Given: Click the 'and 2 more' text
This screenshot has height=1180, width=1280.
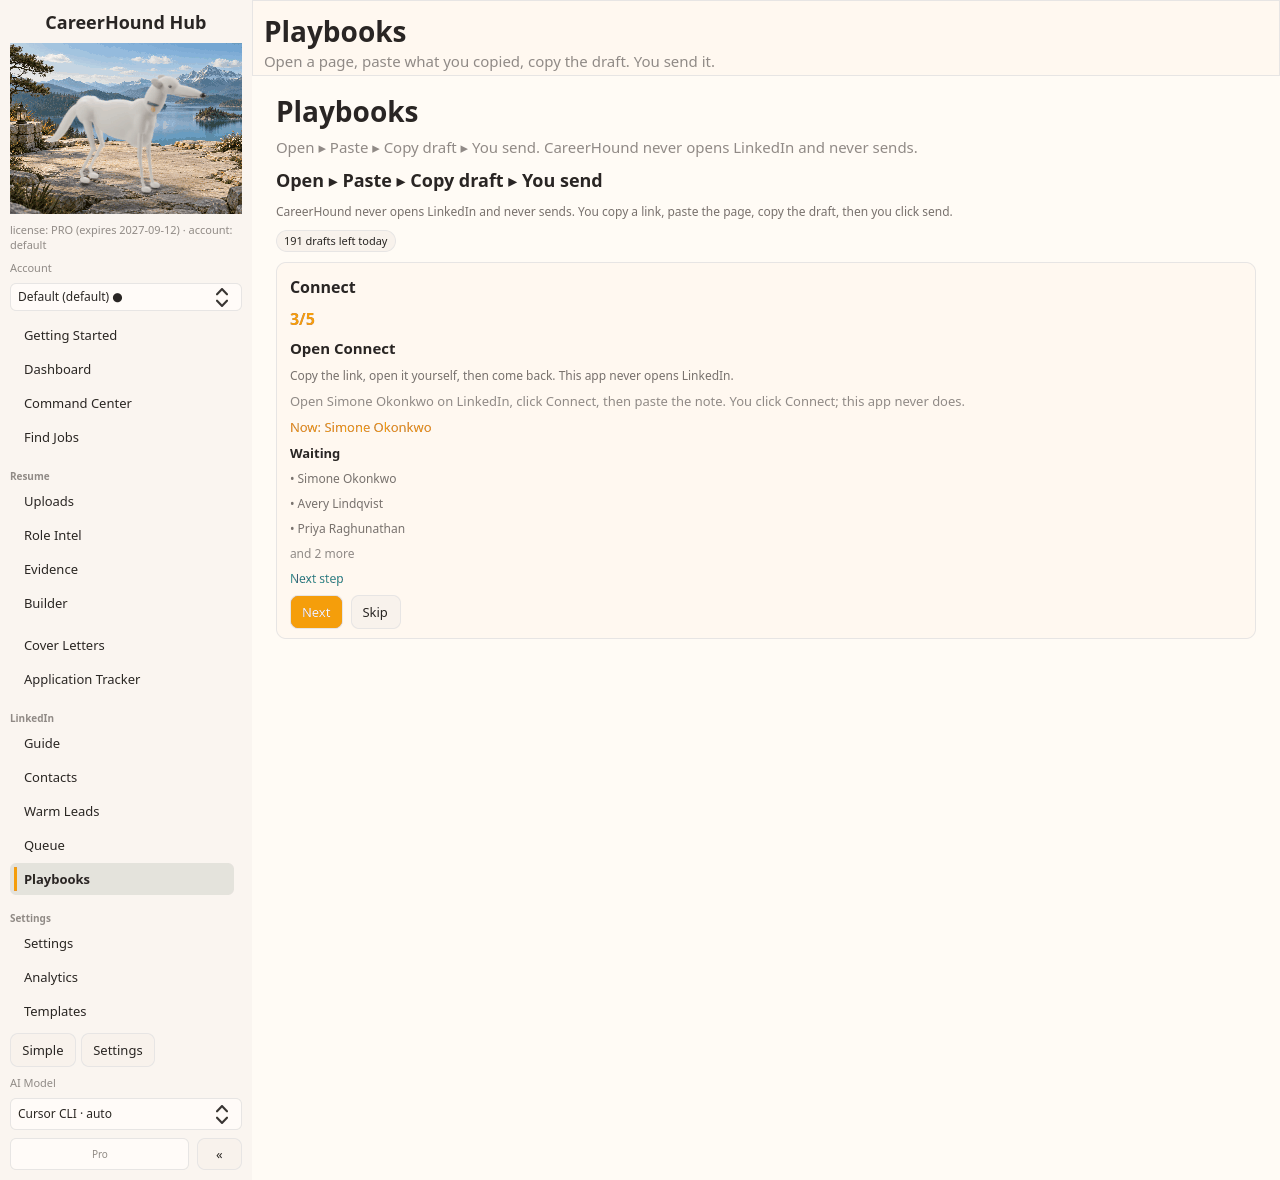Looking at the screenshot, I should [322, 554].
